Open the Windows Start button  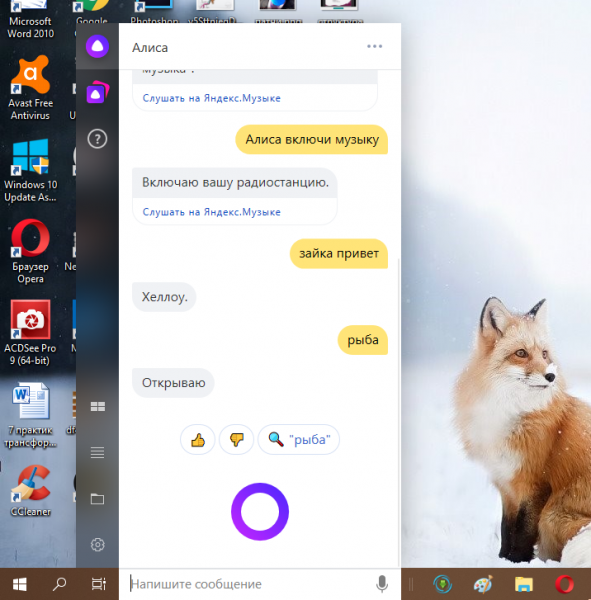coord(20,584)
